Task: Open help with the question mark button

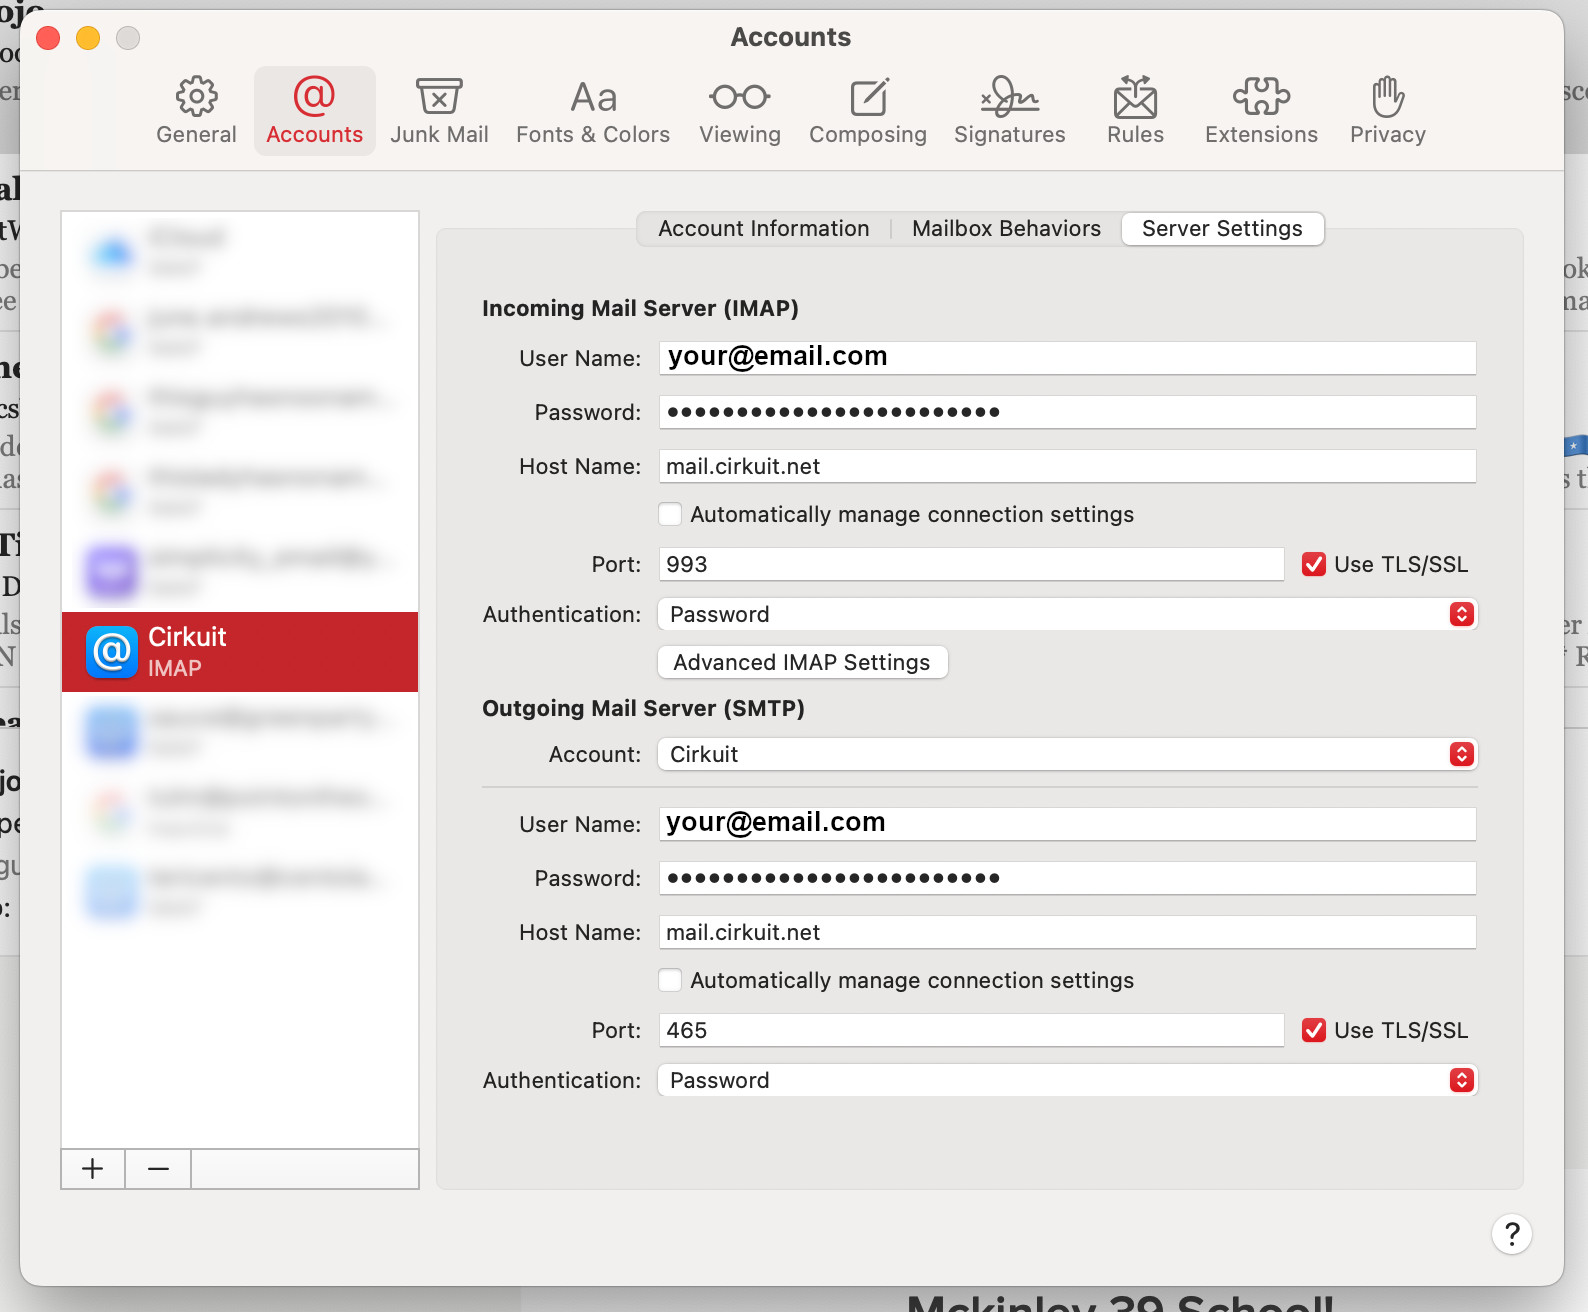Action: pos(1512,1234)
